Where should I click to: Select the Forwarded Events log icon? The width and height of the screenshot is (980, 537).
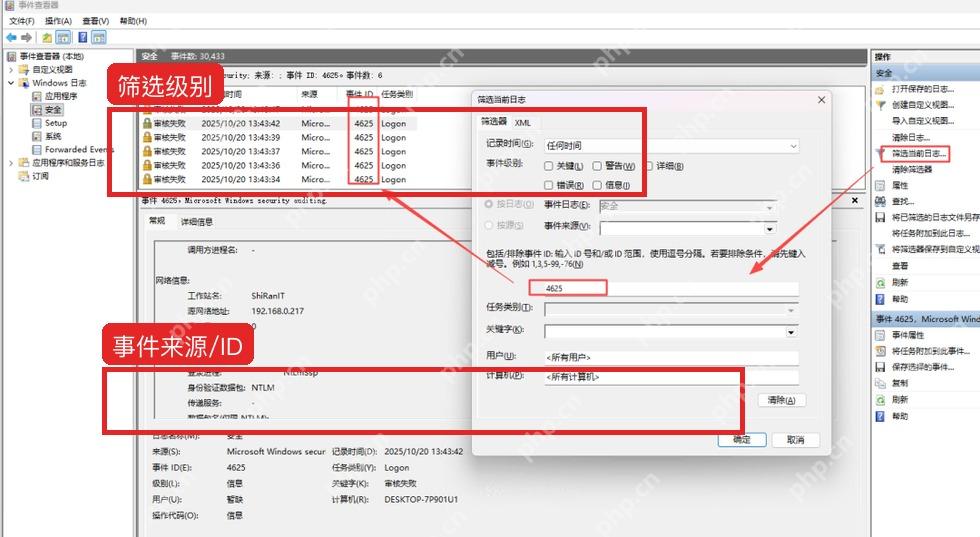pos(37,150)
